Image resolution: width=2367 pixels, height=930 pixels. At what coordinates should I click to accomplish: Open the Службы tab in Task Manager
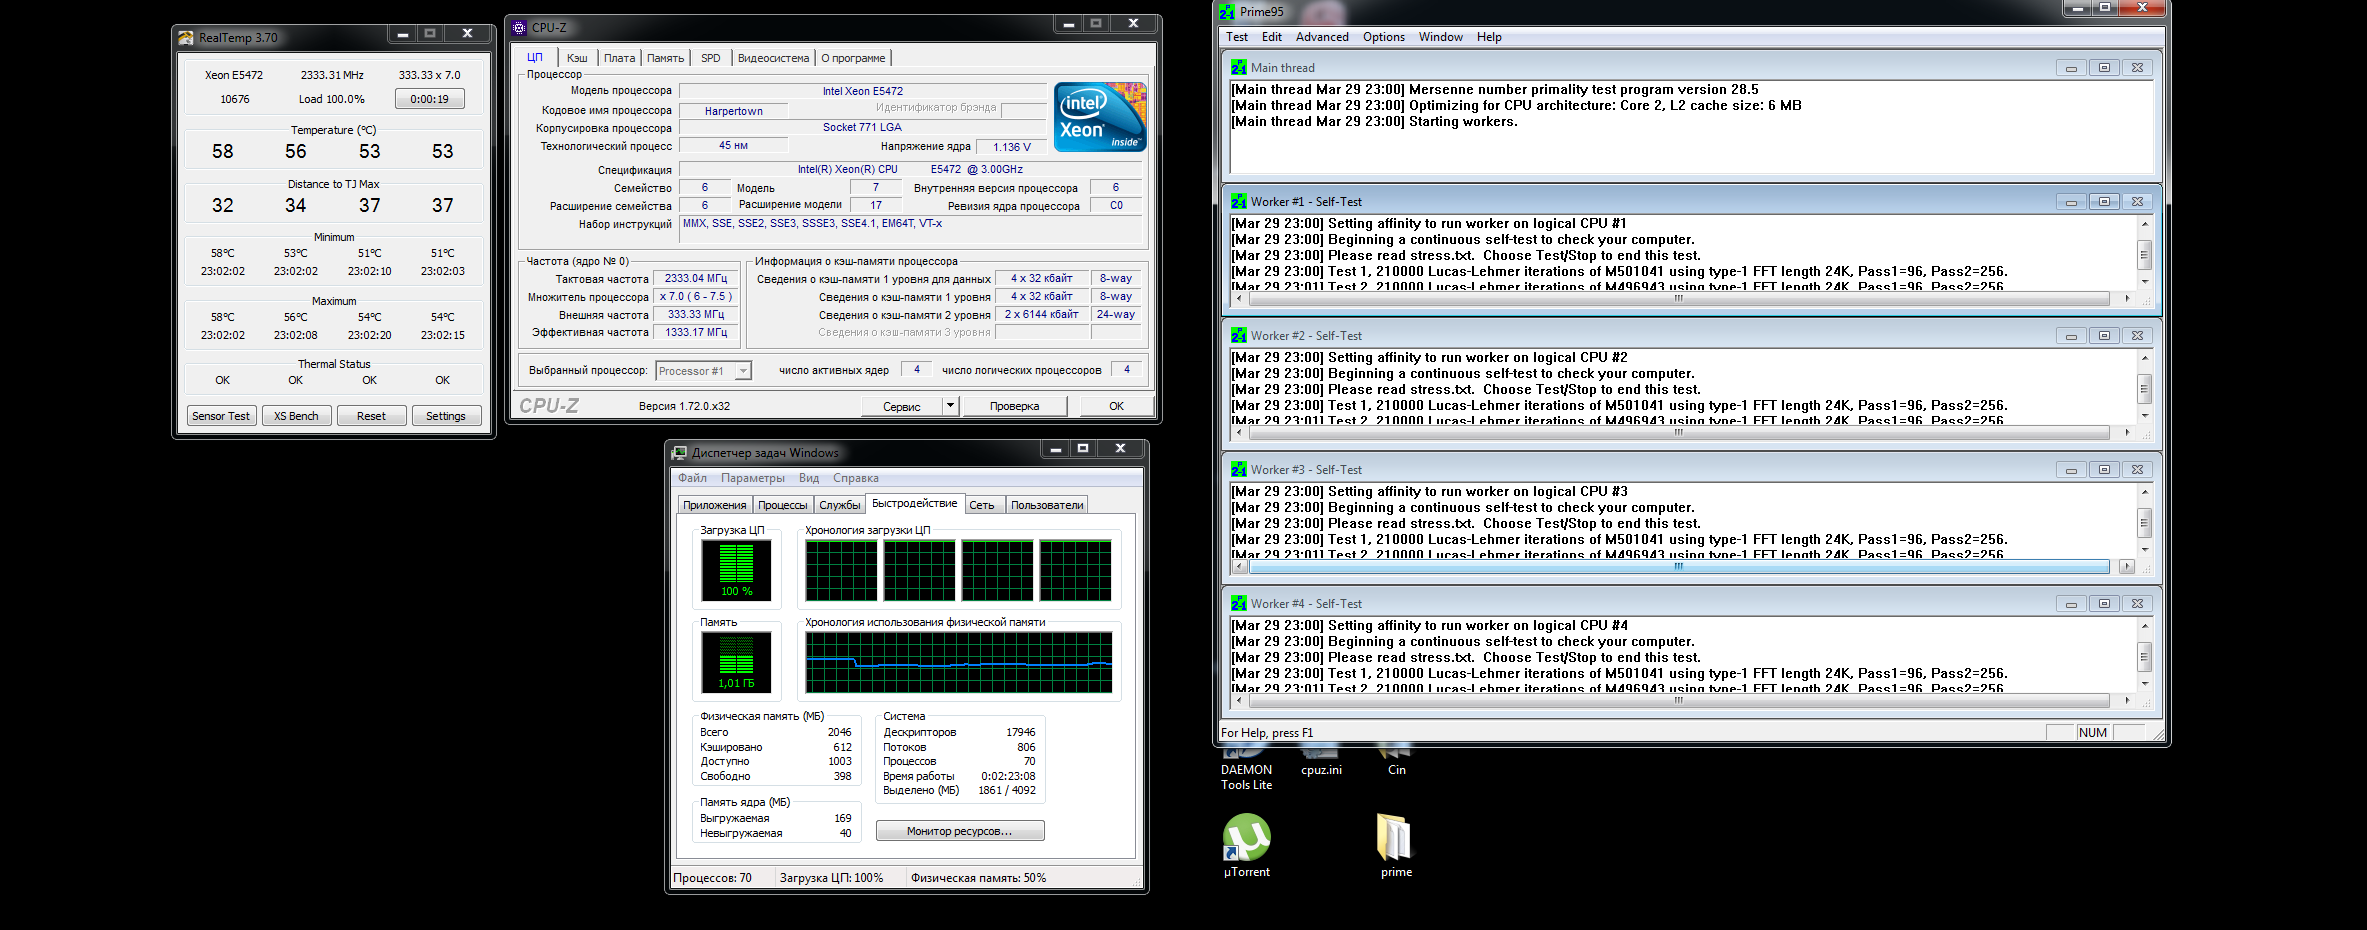[840, 505]
